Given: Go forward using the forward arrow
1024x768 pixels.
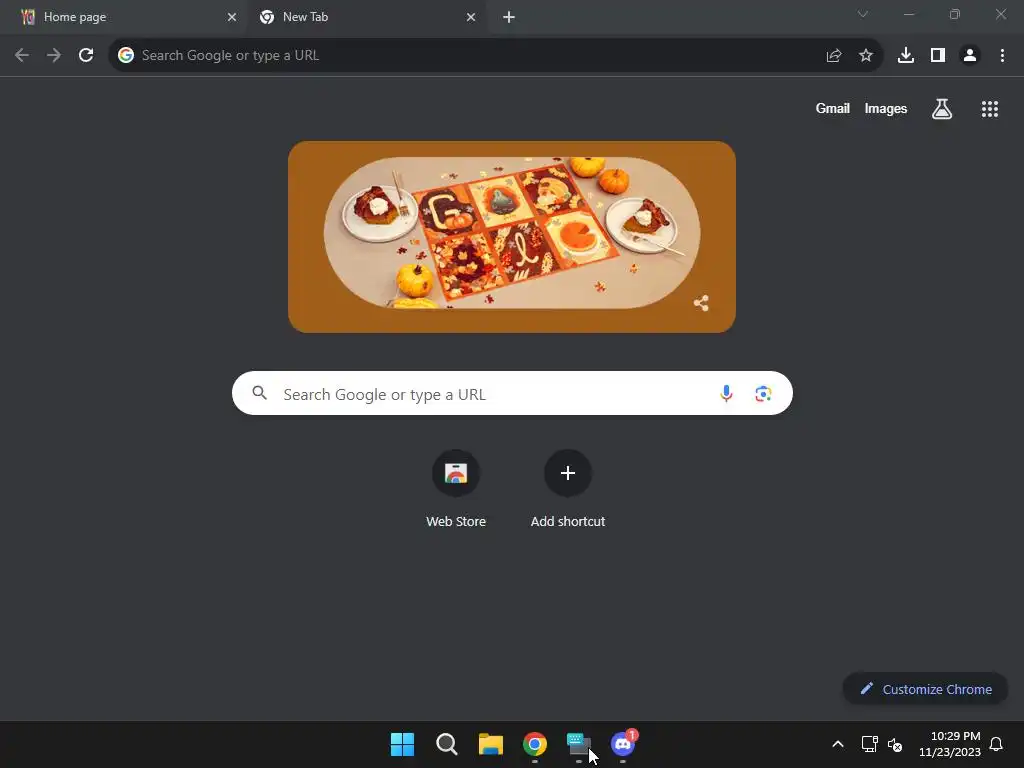Looking at the screenshot, I should (x=54, y=56).
